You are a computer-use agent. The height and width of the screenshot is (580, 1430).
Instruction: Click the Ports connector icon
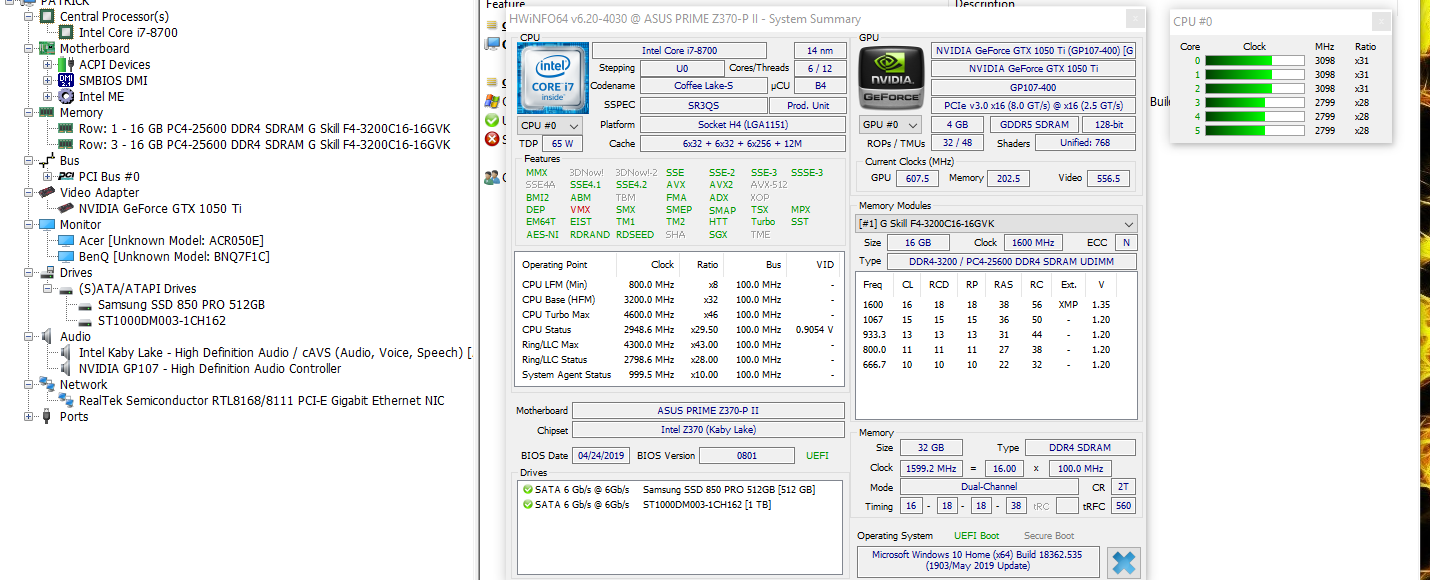(x=47, y=416)
